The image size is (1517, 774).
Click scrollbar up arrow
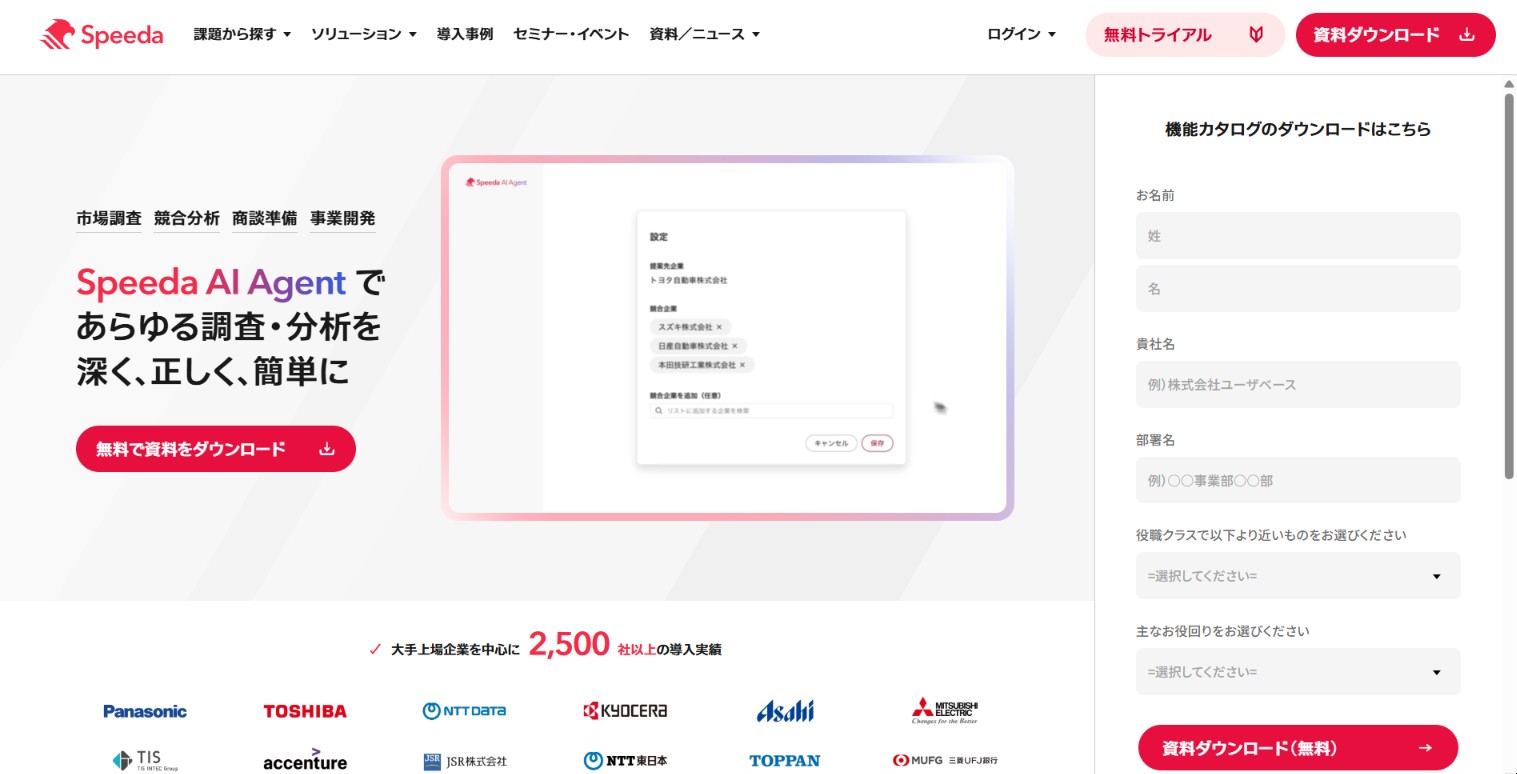[1509, 84]
